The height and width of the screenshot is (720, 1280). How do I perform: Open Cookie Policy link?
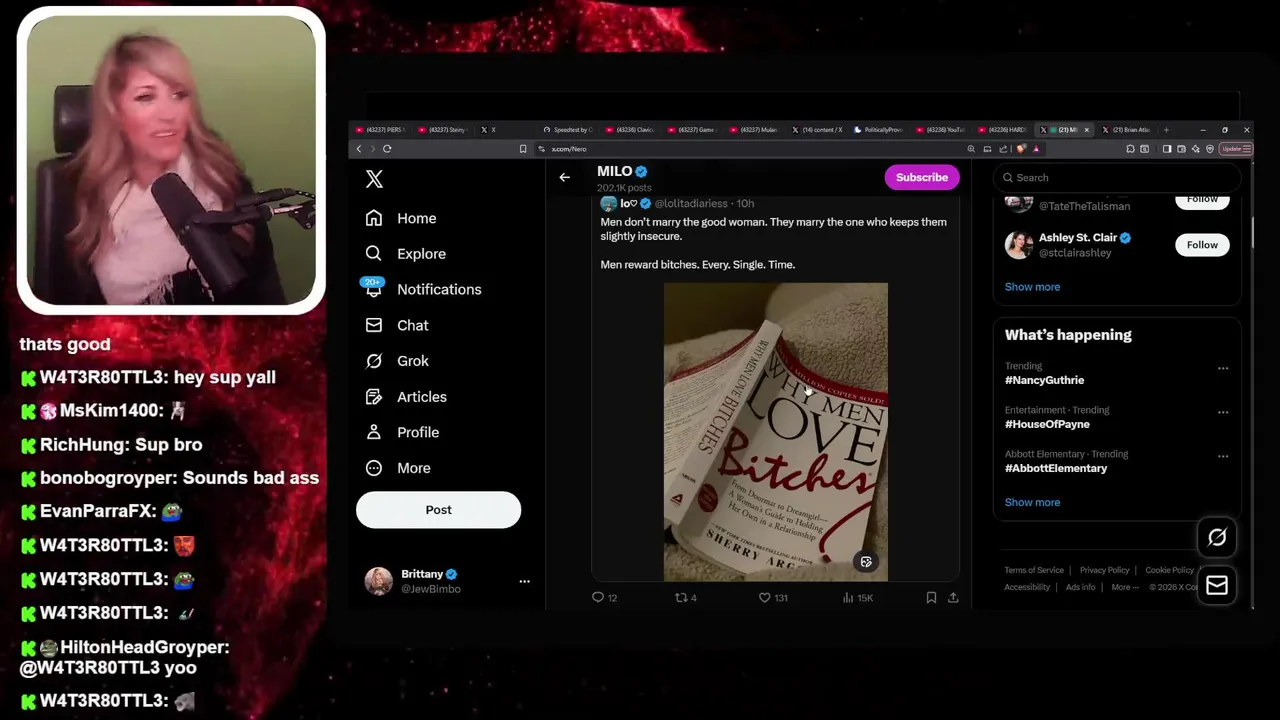click(x=1169, y=570)
